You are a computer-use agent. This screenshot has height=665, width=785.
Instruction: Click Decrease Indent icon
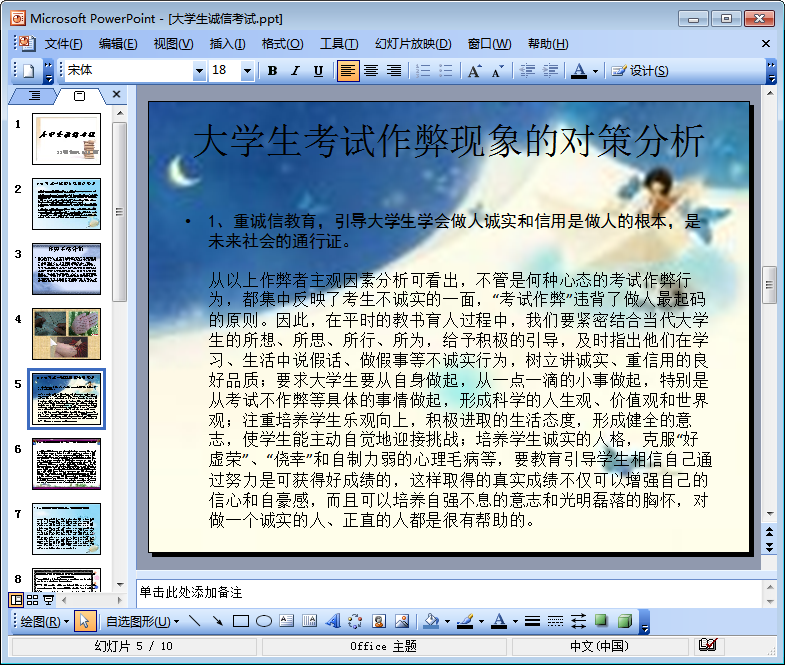[x=527, y=71]
